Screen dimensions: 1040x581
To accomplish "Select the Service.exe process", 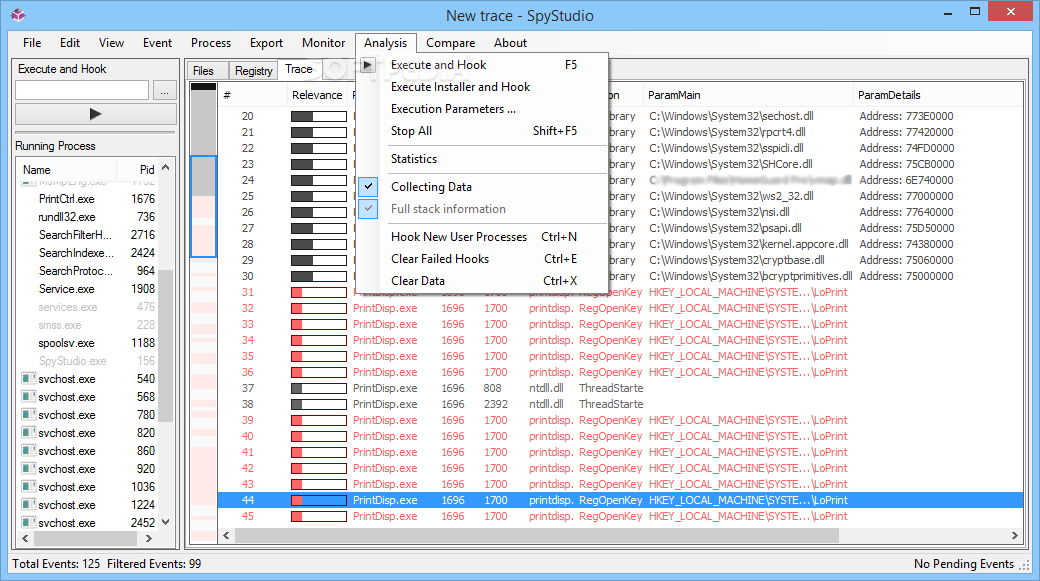I will [66, 289].
